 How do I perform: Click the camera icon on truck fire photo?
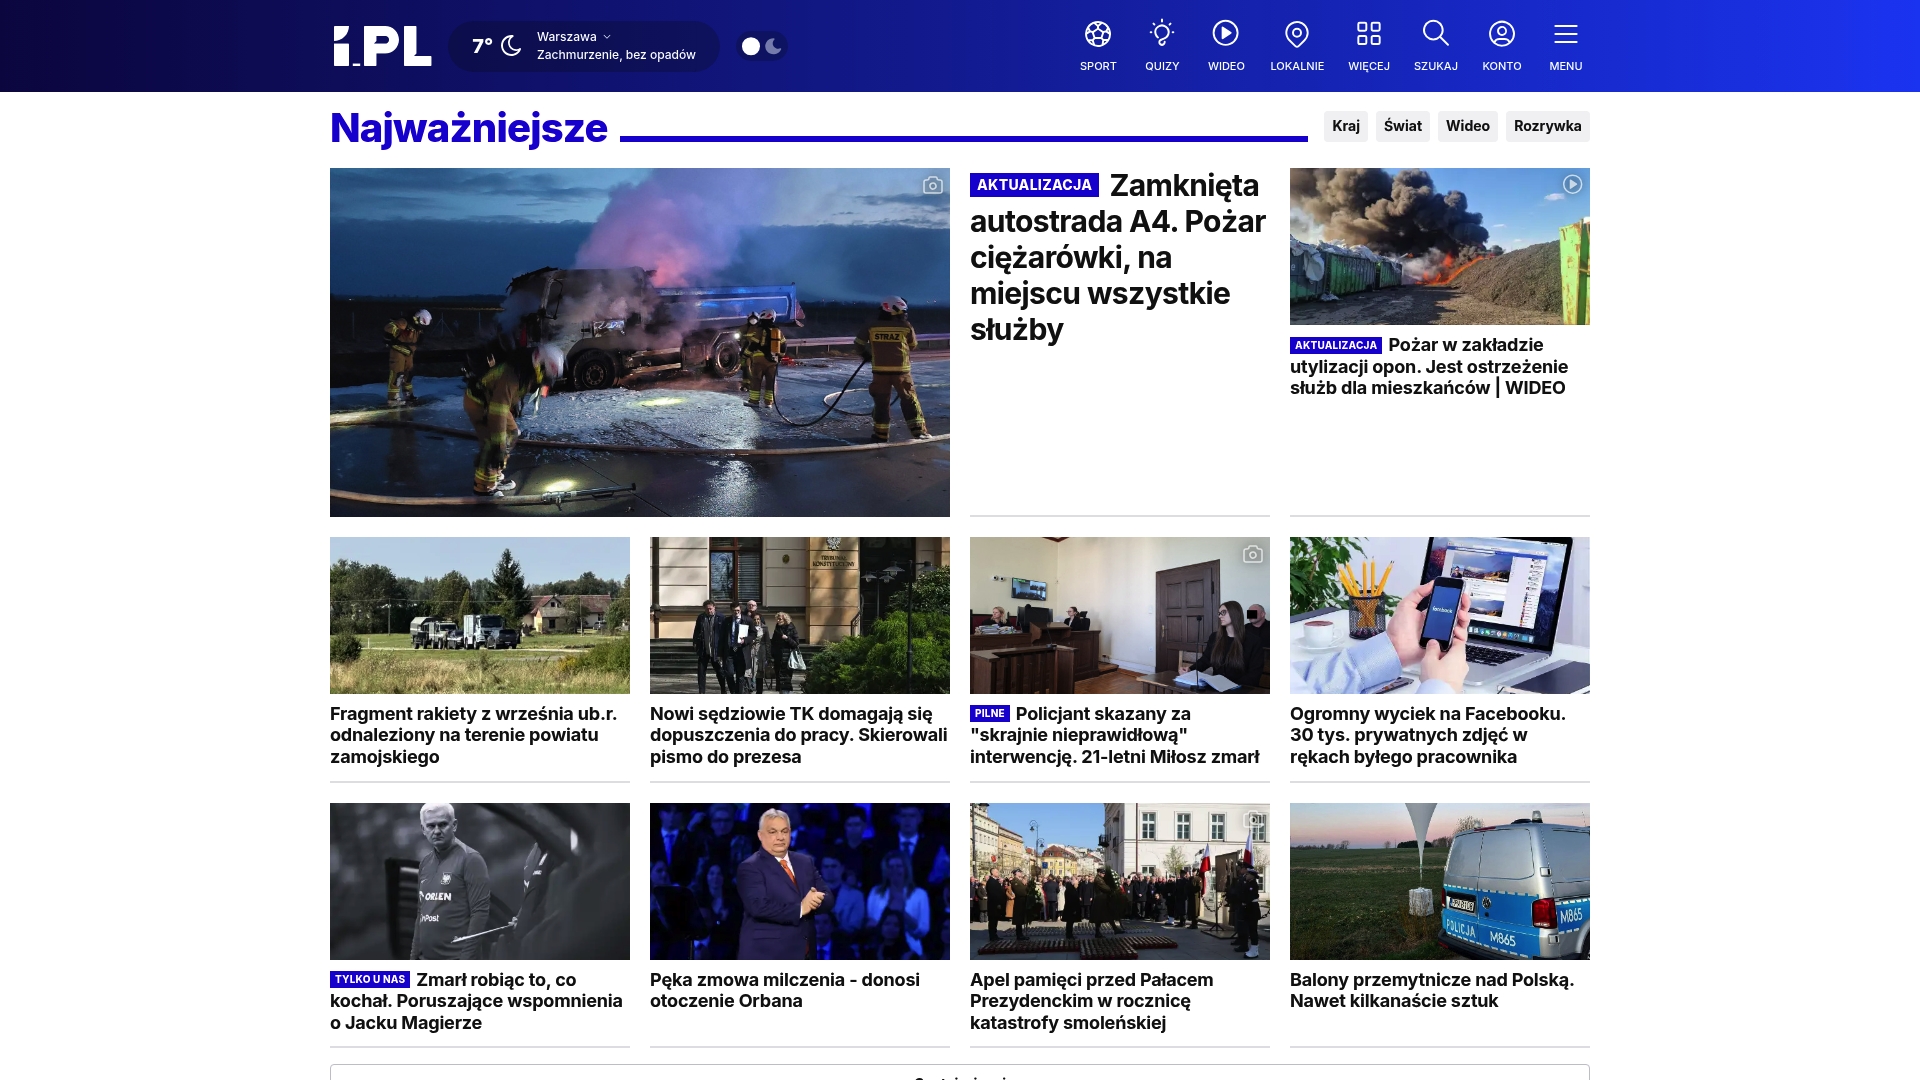[931, 185]
